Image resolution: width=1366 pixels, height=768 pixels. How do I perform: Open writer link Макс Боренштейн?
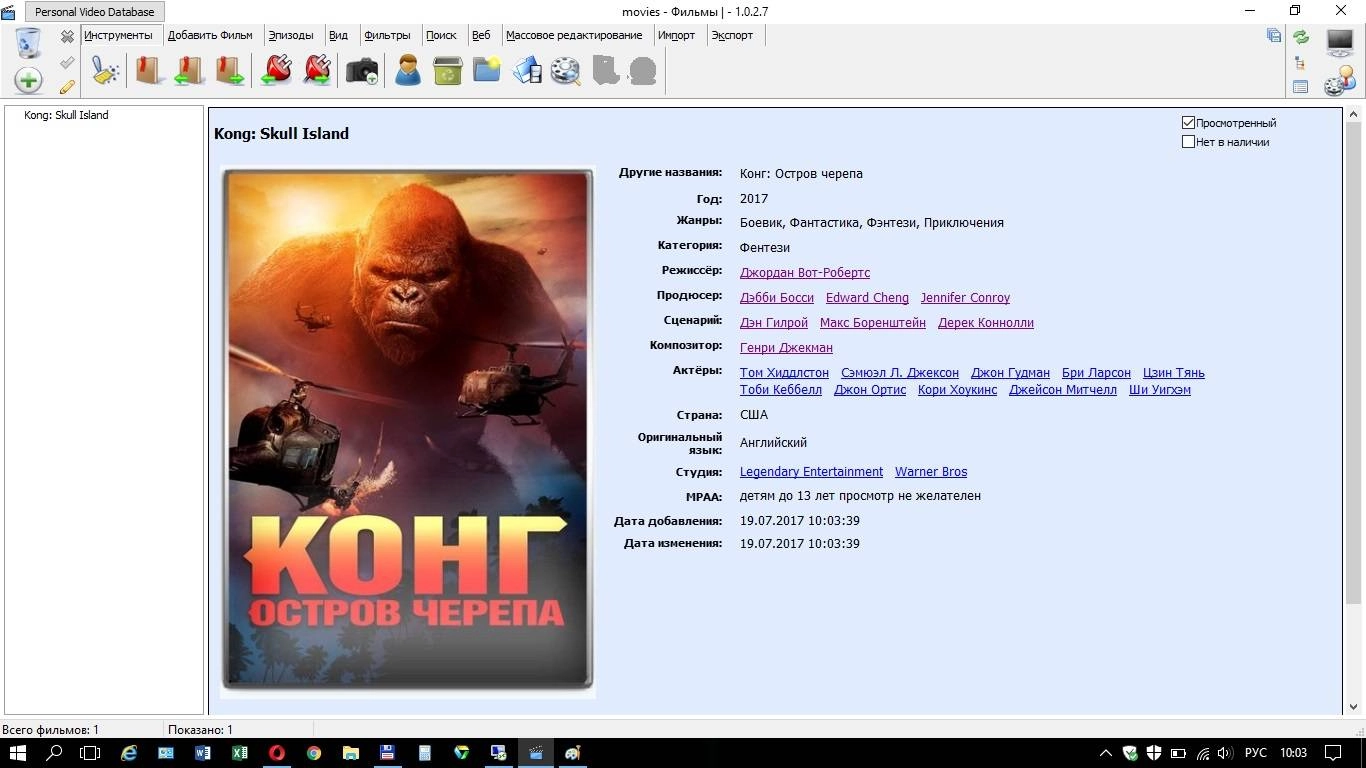873,322
